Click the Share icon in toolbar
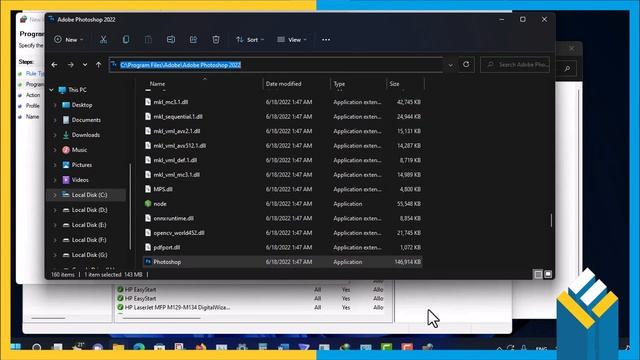This screenshot has width=640, height=360. (x=193, y=40)
